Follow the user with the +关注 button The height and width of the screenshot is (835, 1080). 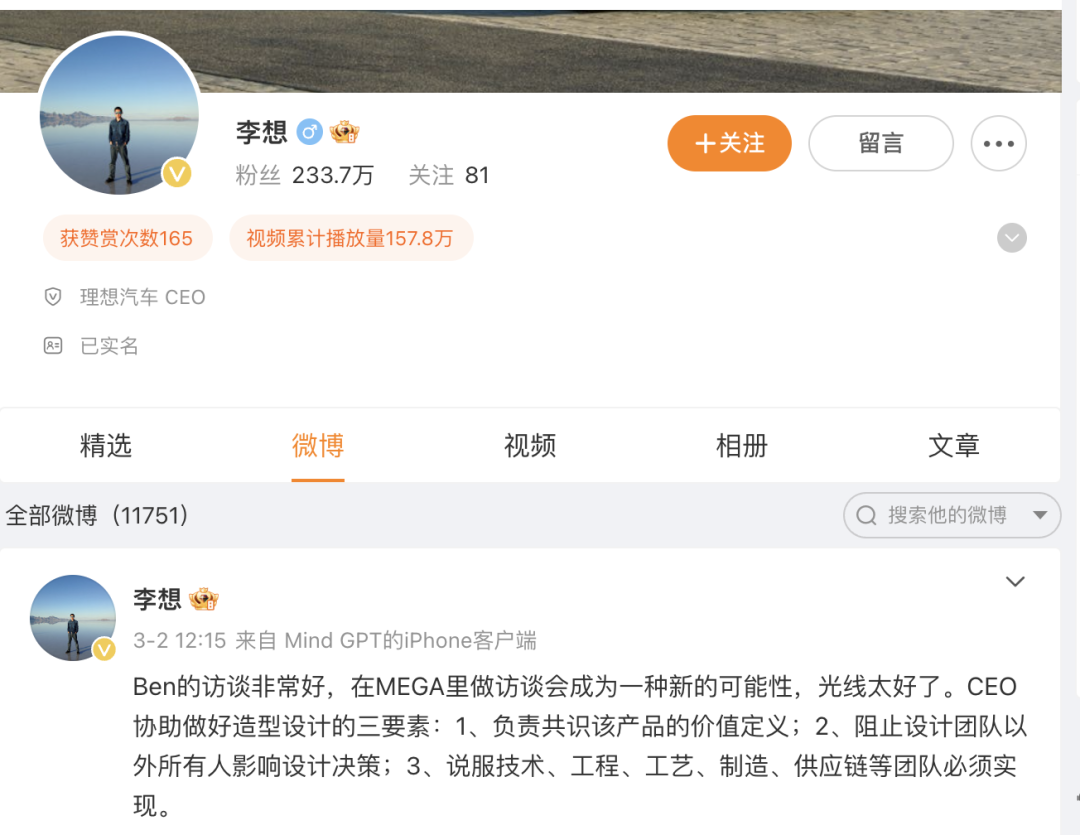point(729,143)
